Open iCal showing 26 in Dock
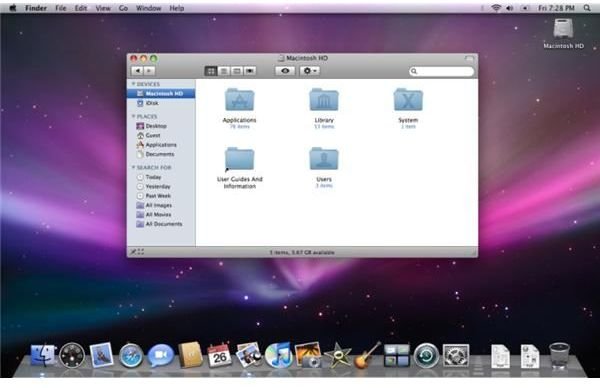This screenshot has width=600, height=388. 219,355
